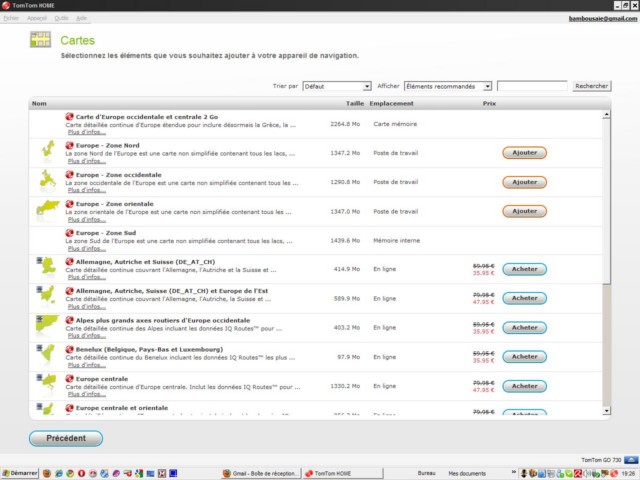Click the TomTom icon beside Europe centrale title
This screenshot has width=640, height=480.
69,379
